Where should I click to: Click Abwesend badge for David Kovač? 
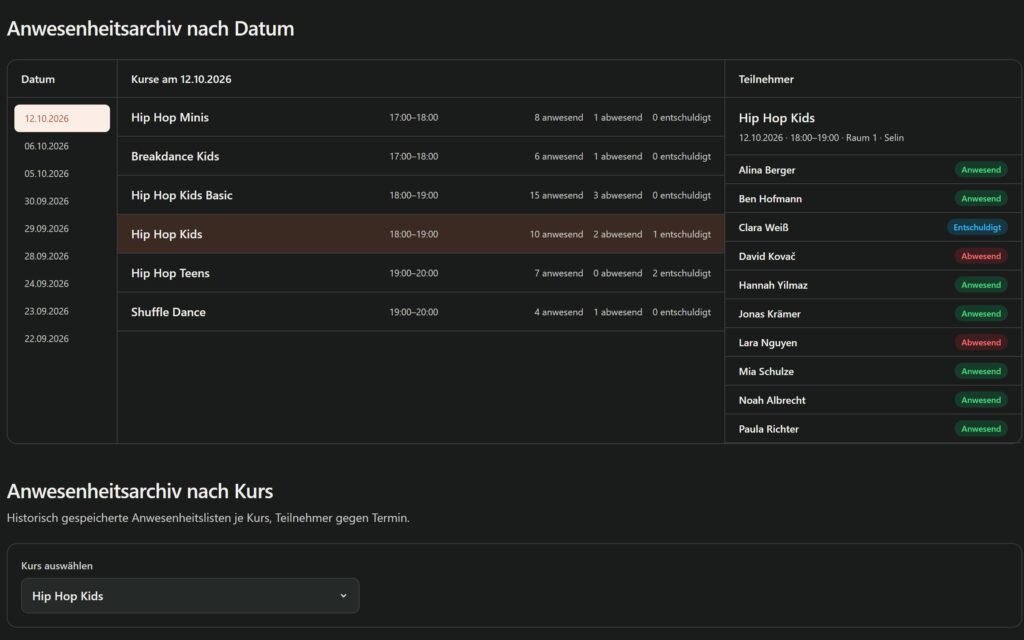coord(981,256)
